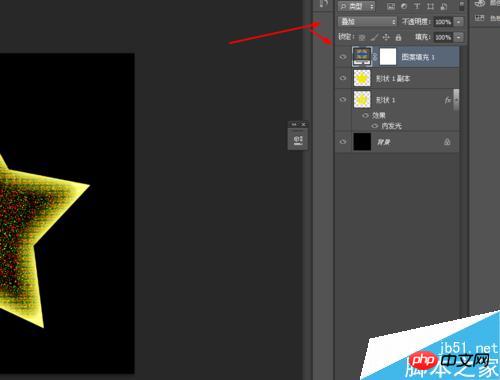Close the small floating collapsed panel

[x=304, y=124]
